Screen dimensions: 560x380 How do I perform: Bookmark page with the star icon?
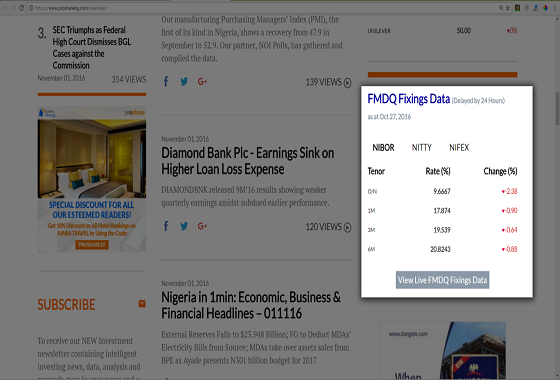[x=508, y=8]
